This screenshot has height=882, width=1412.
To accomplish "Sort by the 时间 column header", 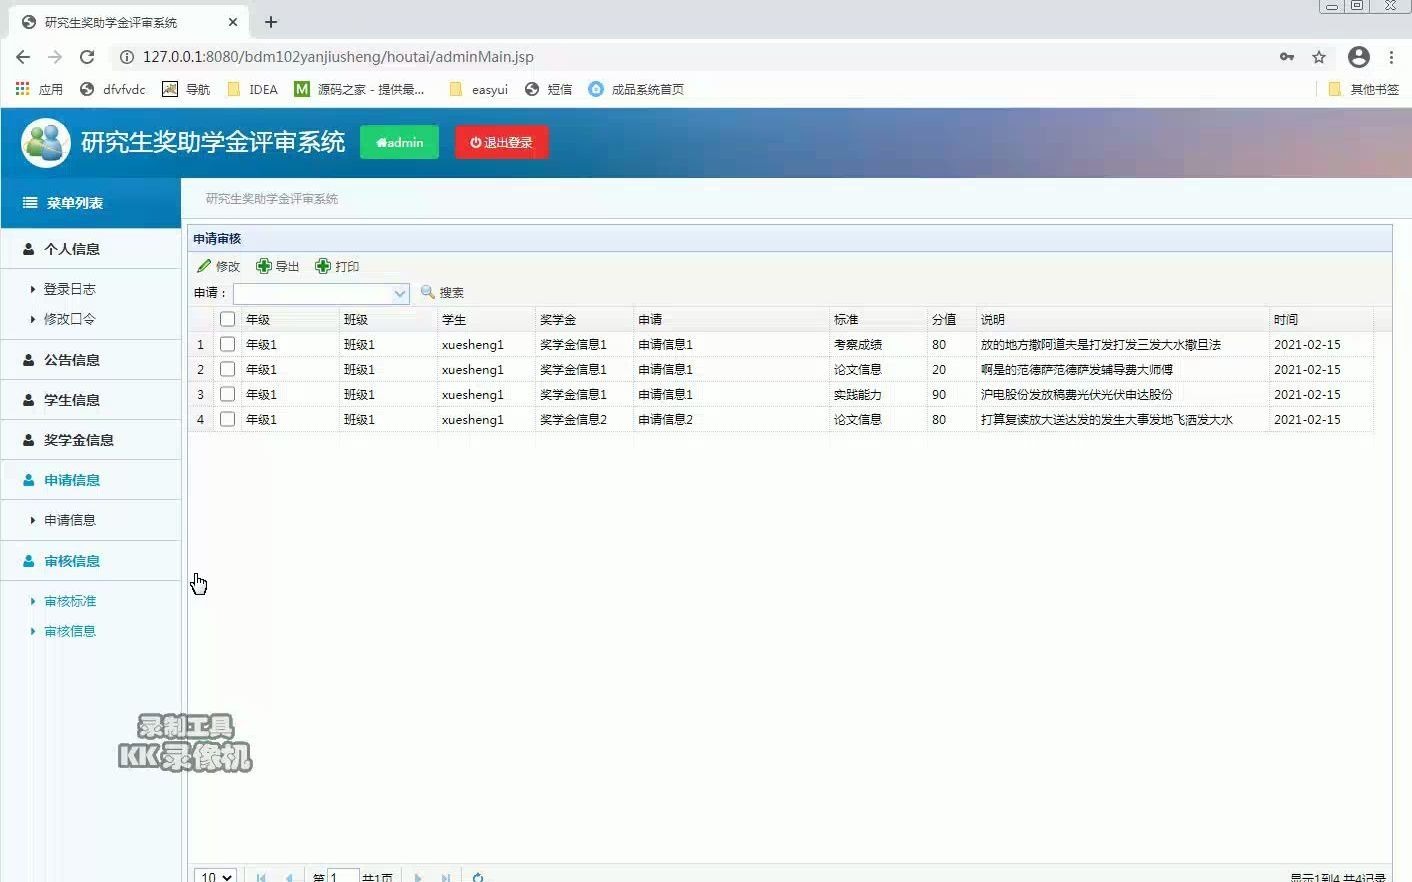I will [x=1320, y=320].
